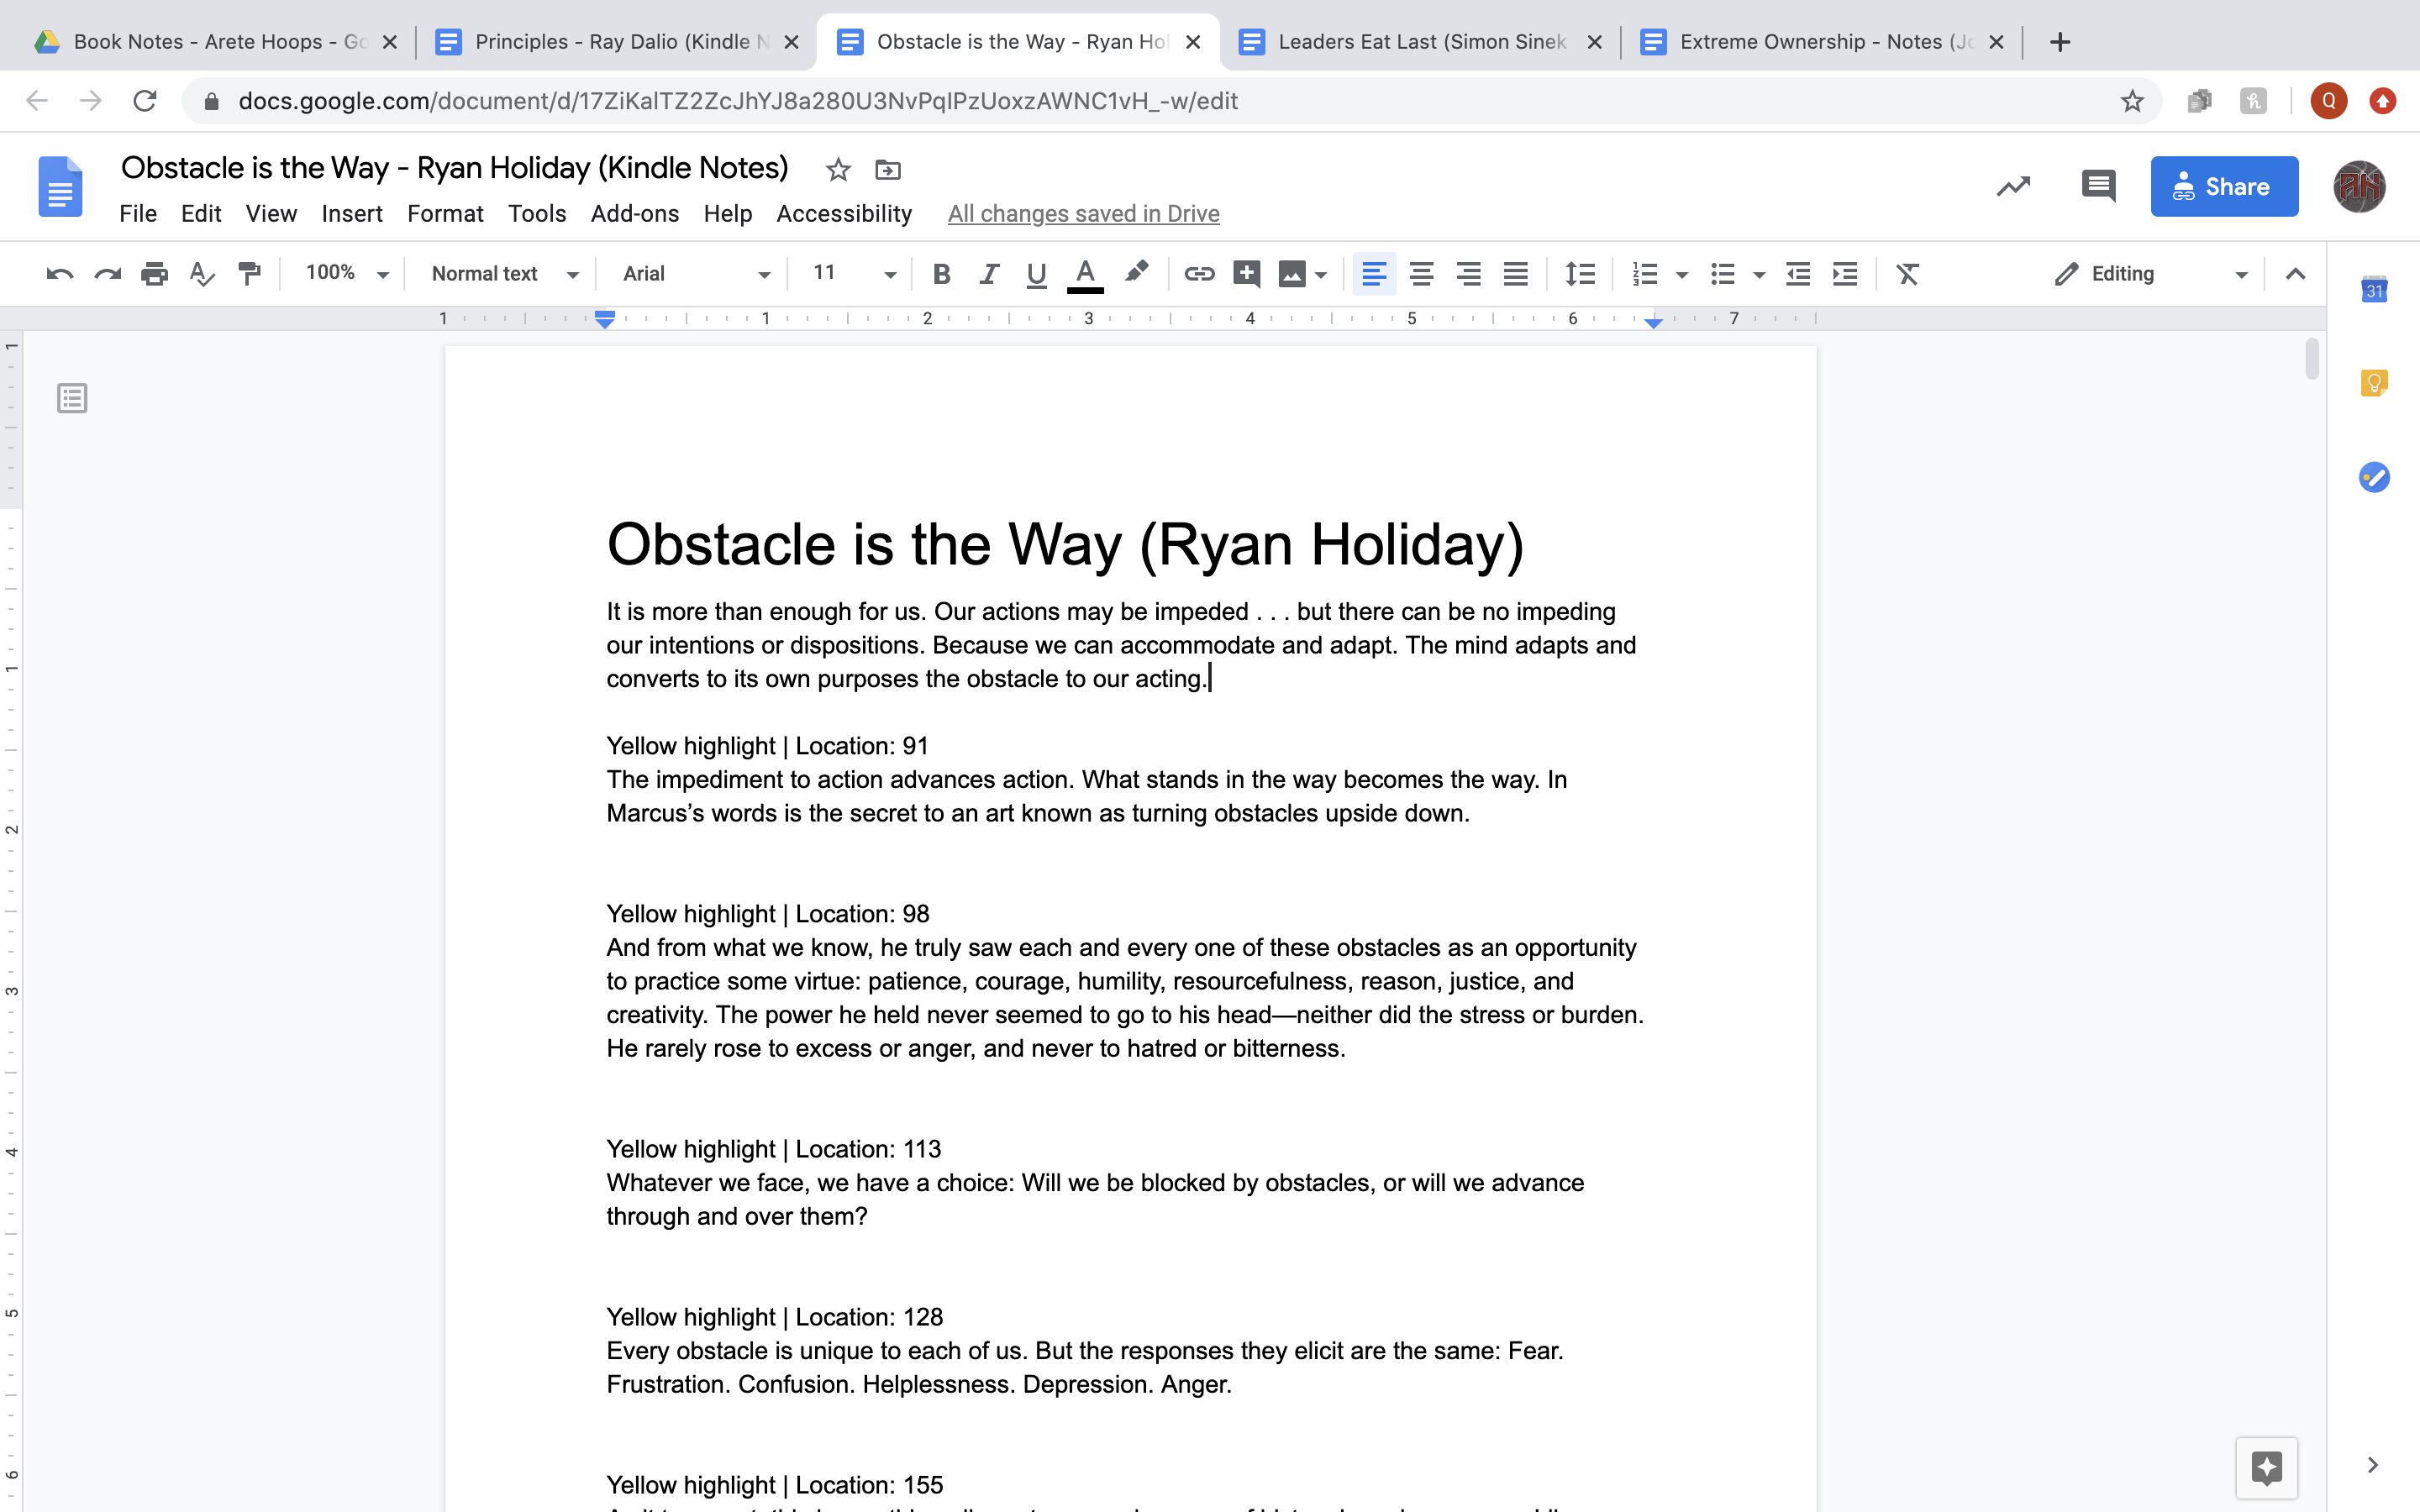This screenshot has height=1512, width=2420.
Task: Open the Edit menu
Action: (201, 214)
